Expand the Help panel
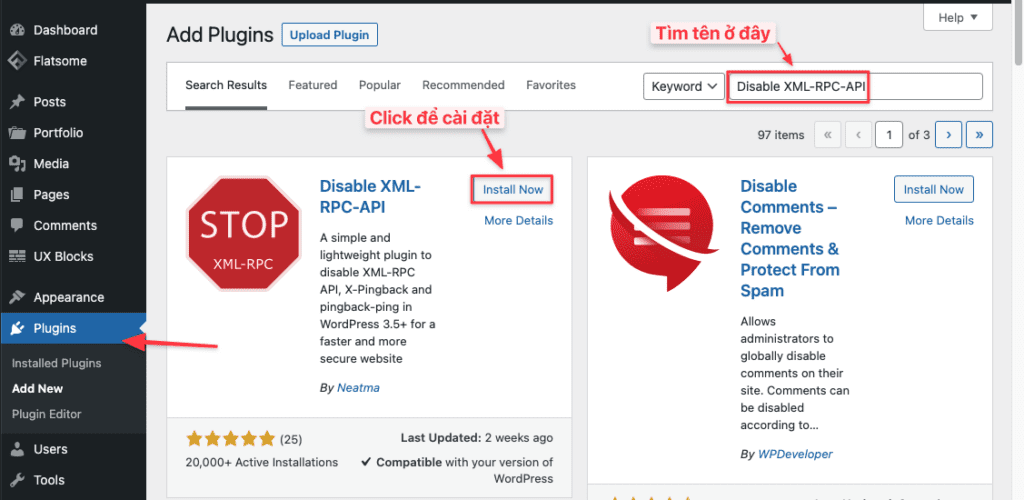The image size is (1024, 500). pos(957,18)
